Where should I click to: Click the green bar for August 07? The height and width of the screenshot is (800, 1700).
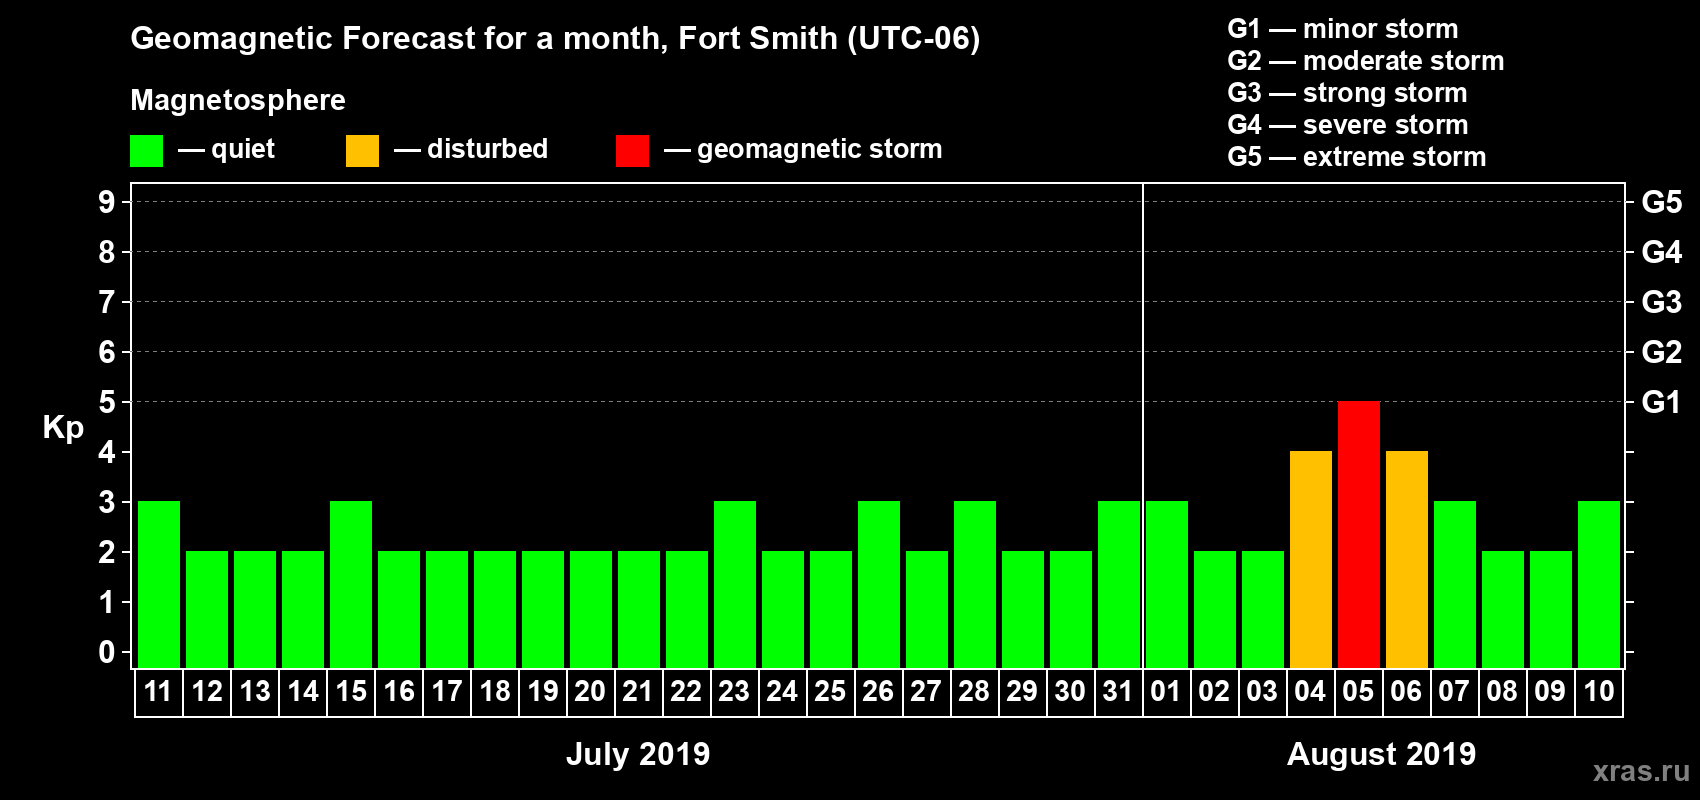pos(1455,585)
